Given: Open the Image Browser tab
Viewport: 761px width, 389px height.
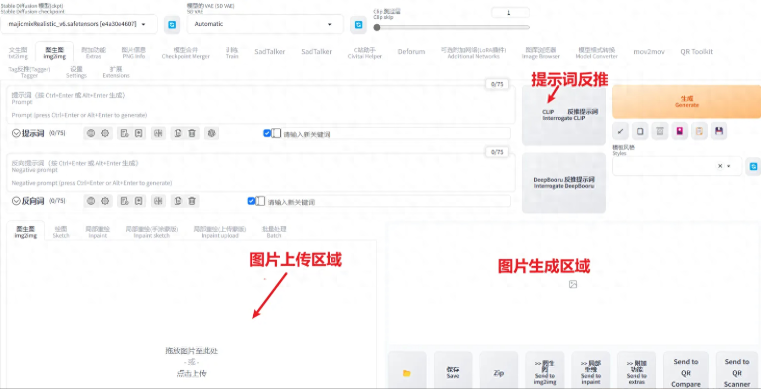Looking at the screenshot, I should [541, 53].
